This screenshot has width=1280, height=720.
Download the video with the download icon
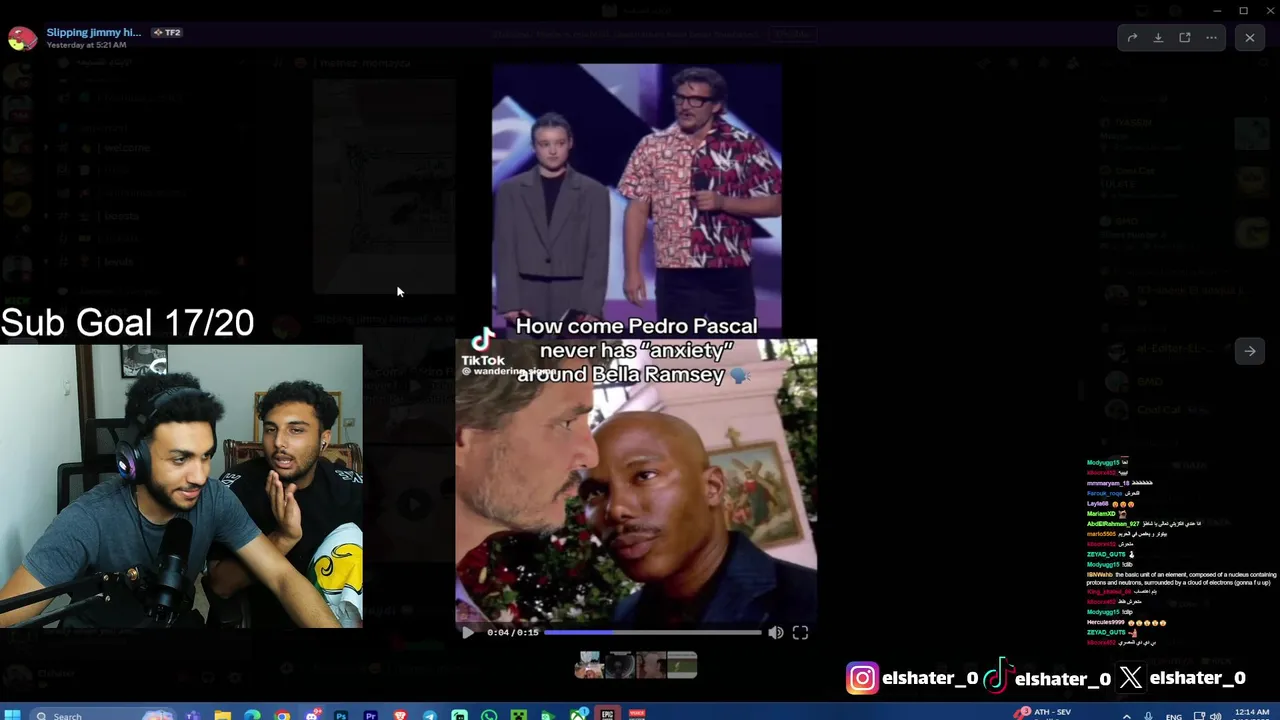1158,38
